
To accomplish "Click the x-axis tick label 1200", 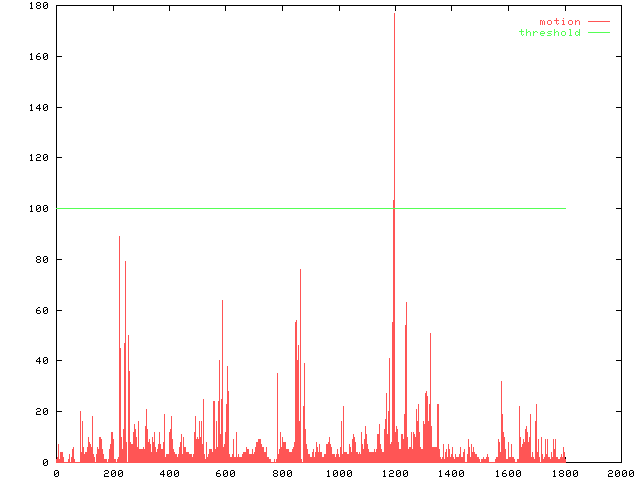I will point(394,474).
